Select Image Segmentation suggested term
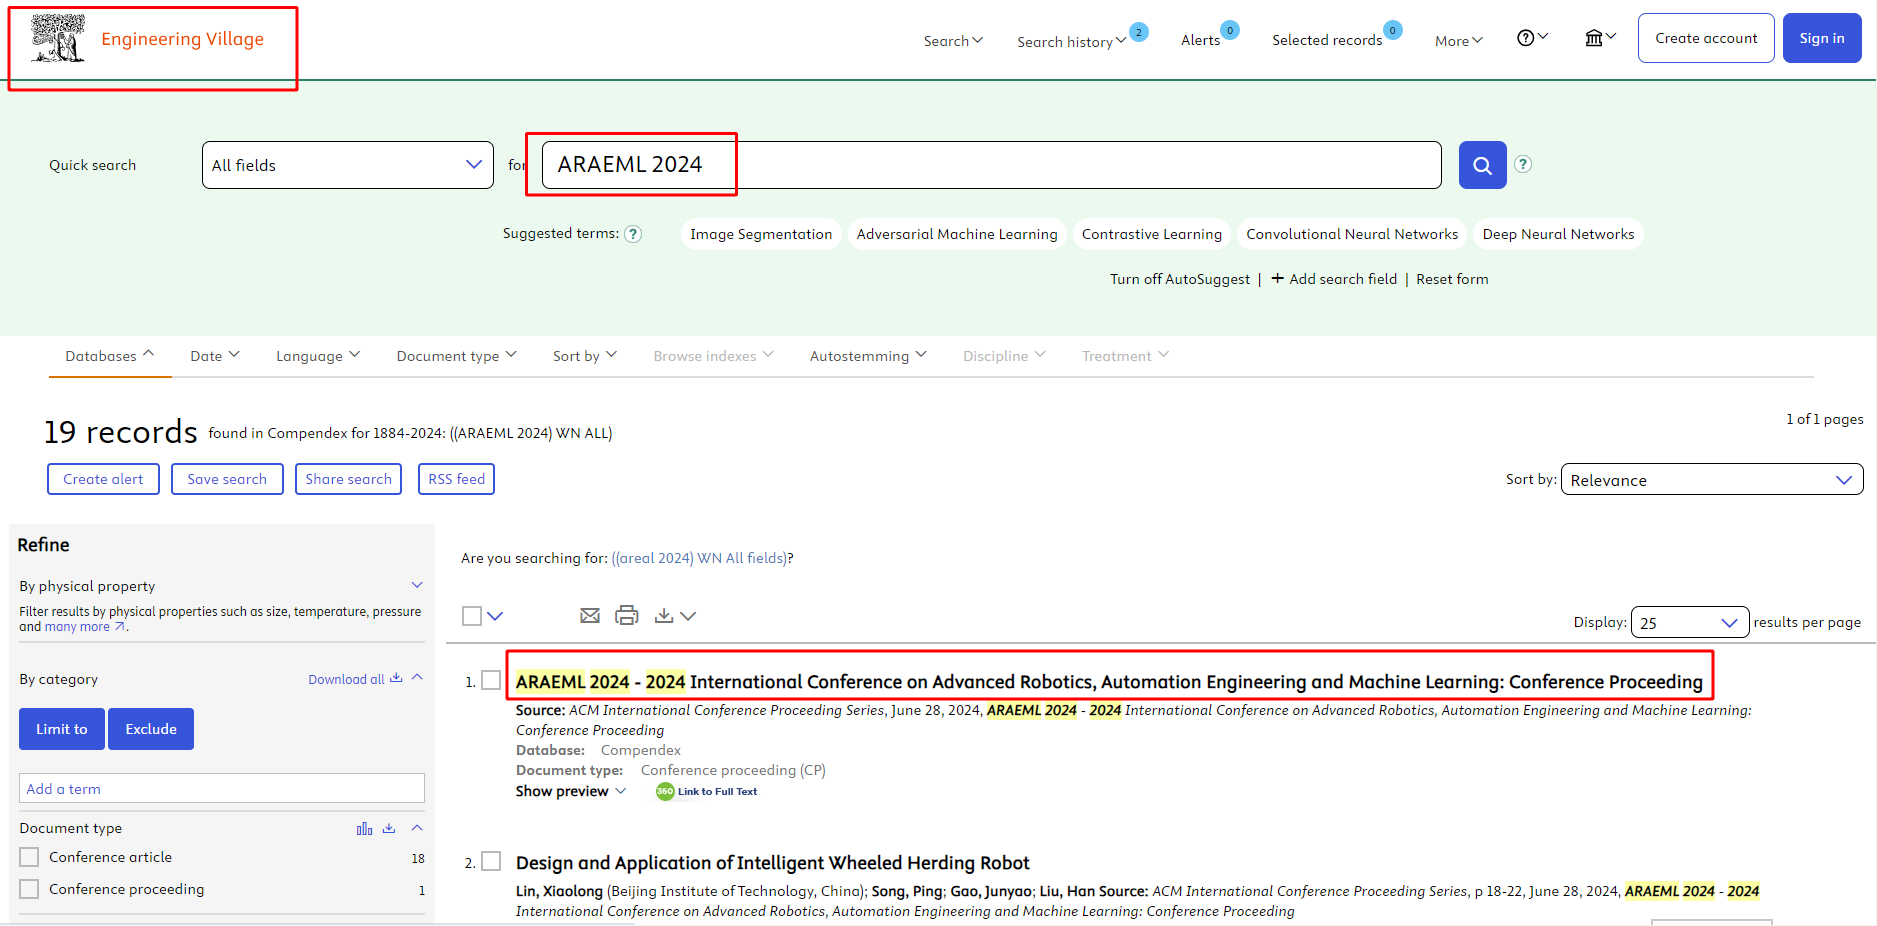Image resolution: width=1877 pixels, height=926 pixels. [x=761, y=234]
